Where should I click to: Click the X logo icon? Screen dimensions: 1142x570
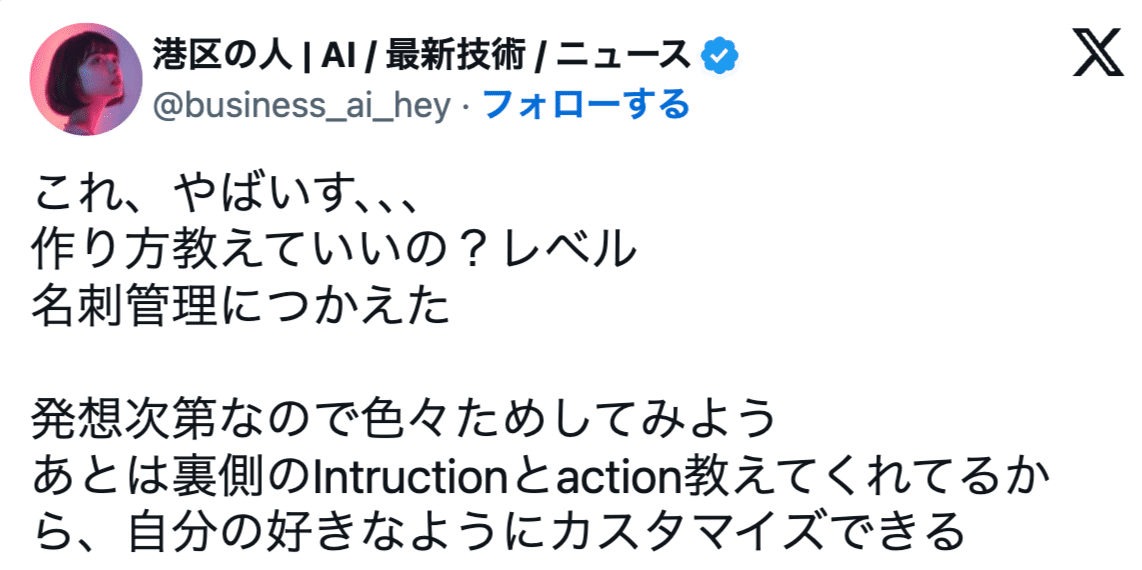tap(1098, 56)
